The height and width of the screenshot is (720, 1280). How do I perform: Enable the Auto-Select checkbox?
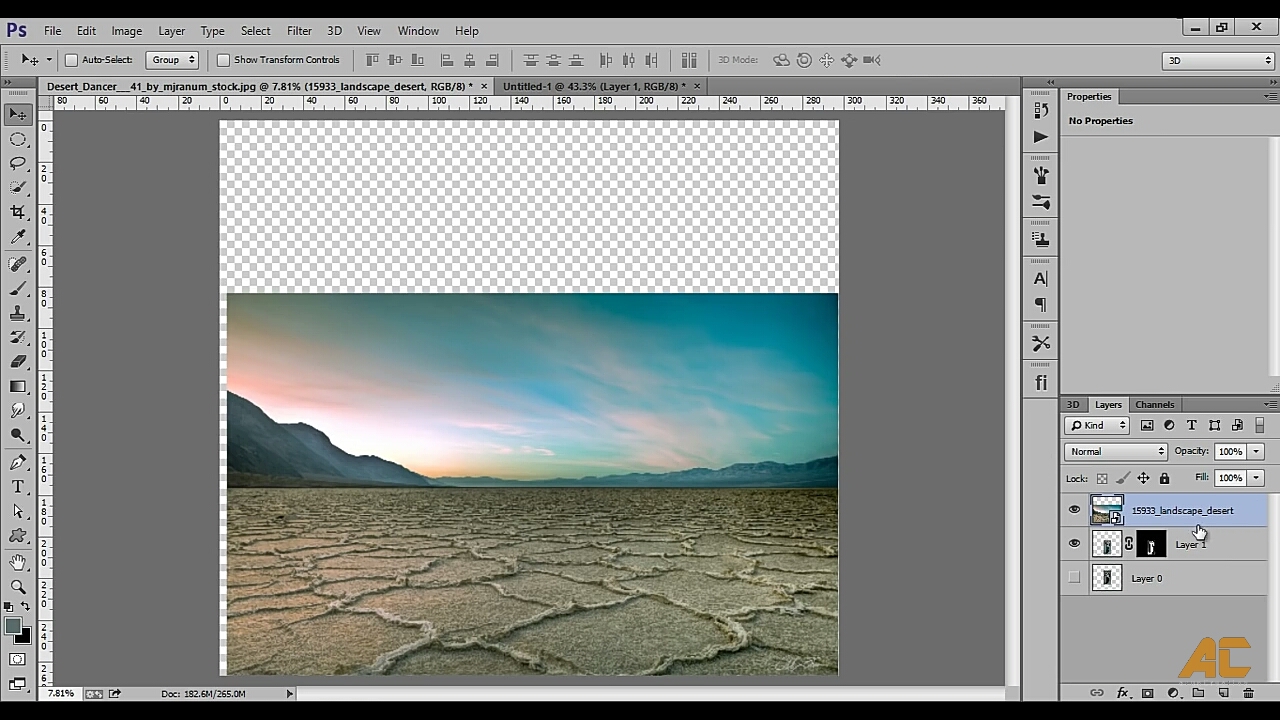pyautogui.click(x=71, y=60)
